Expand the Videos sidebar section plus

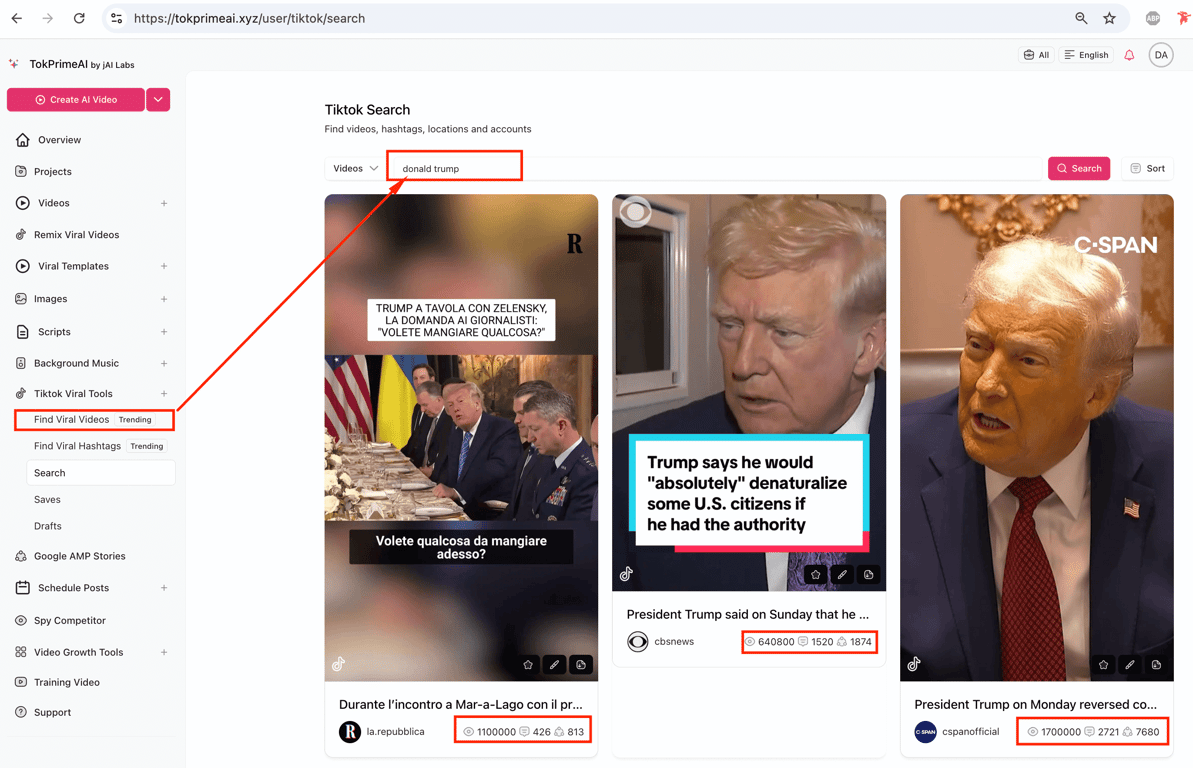[164, 203]
